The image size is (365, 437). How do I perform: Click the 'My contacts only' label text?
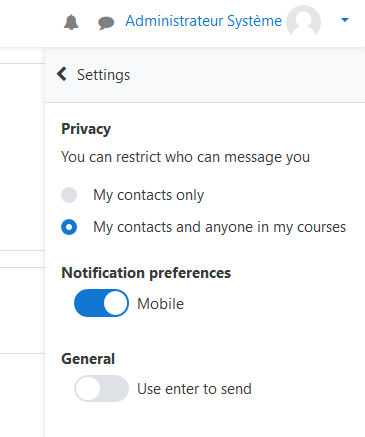(148, 195)
